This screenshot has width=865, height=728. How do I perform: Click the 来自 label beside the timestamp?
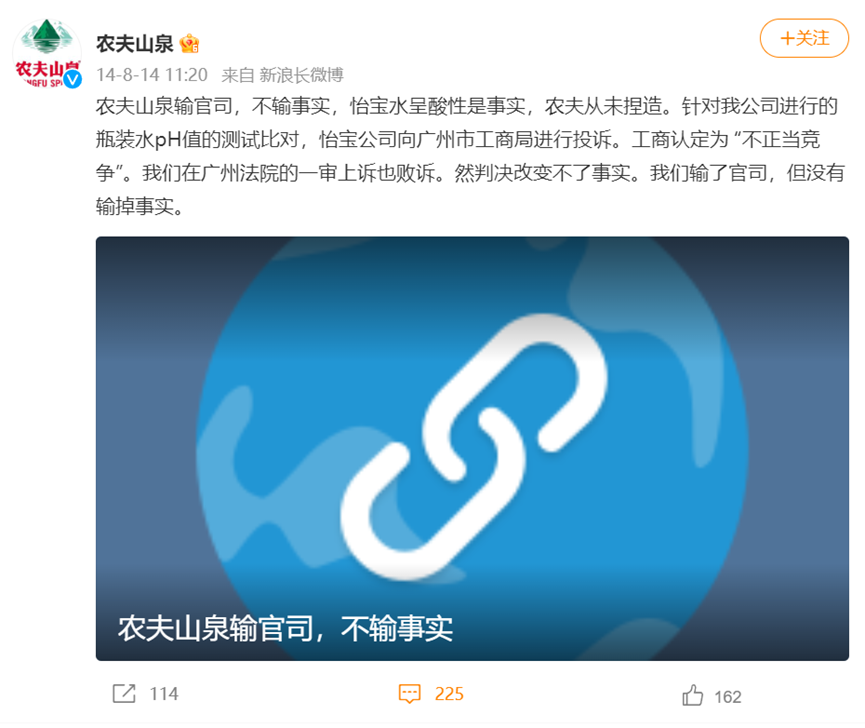tap(238, 74)
